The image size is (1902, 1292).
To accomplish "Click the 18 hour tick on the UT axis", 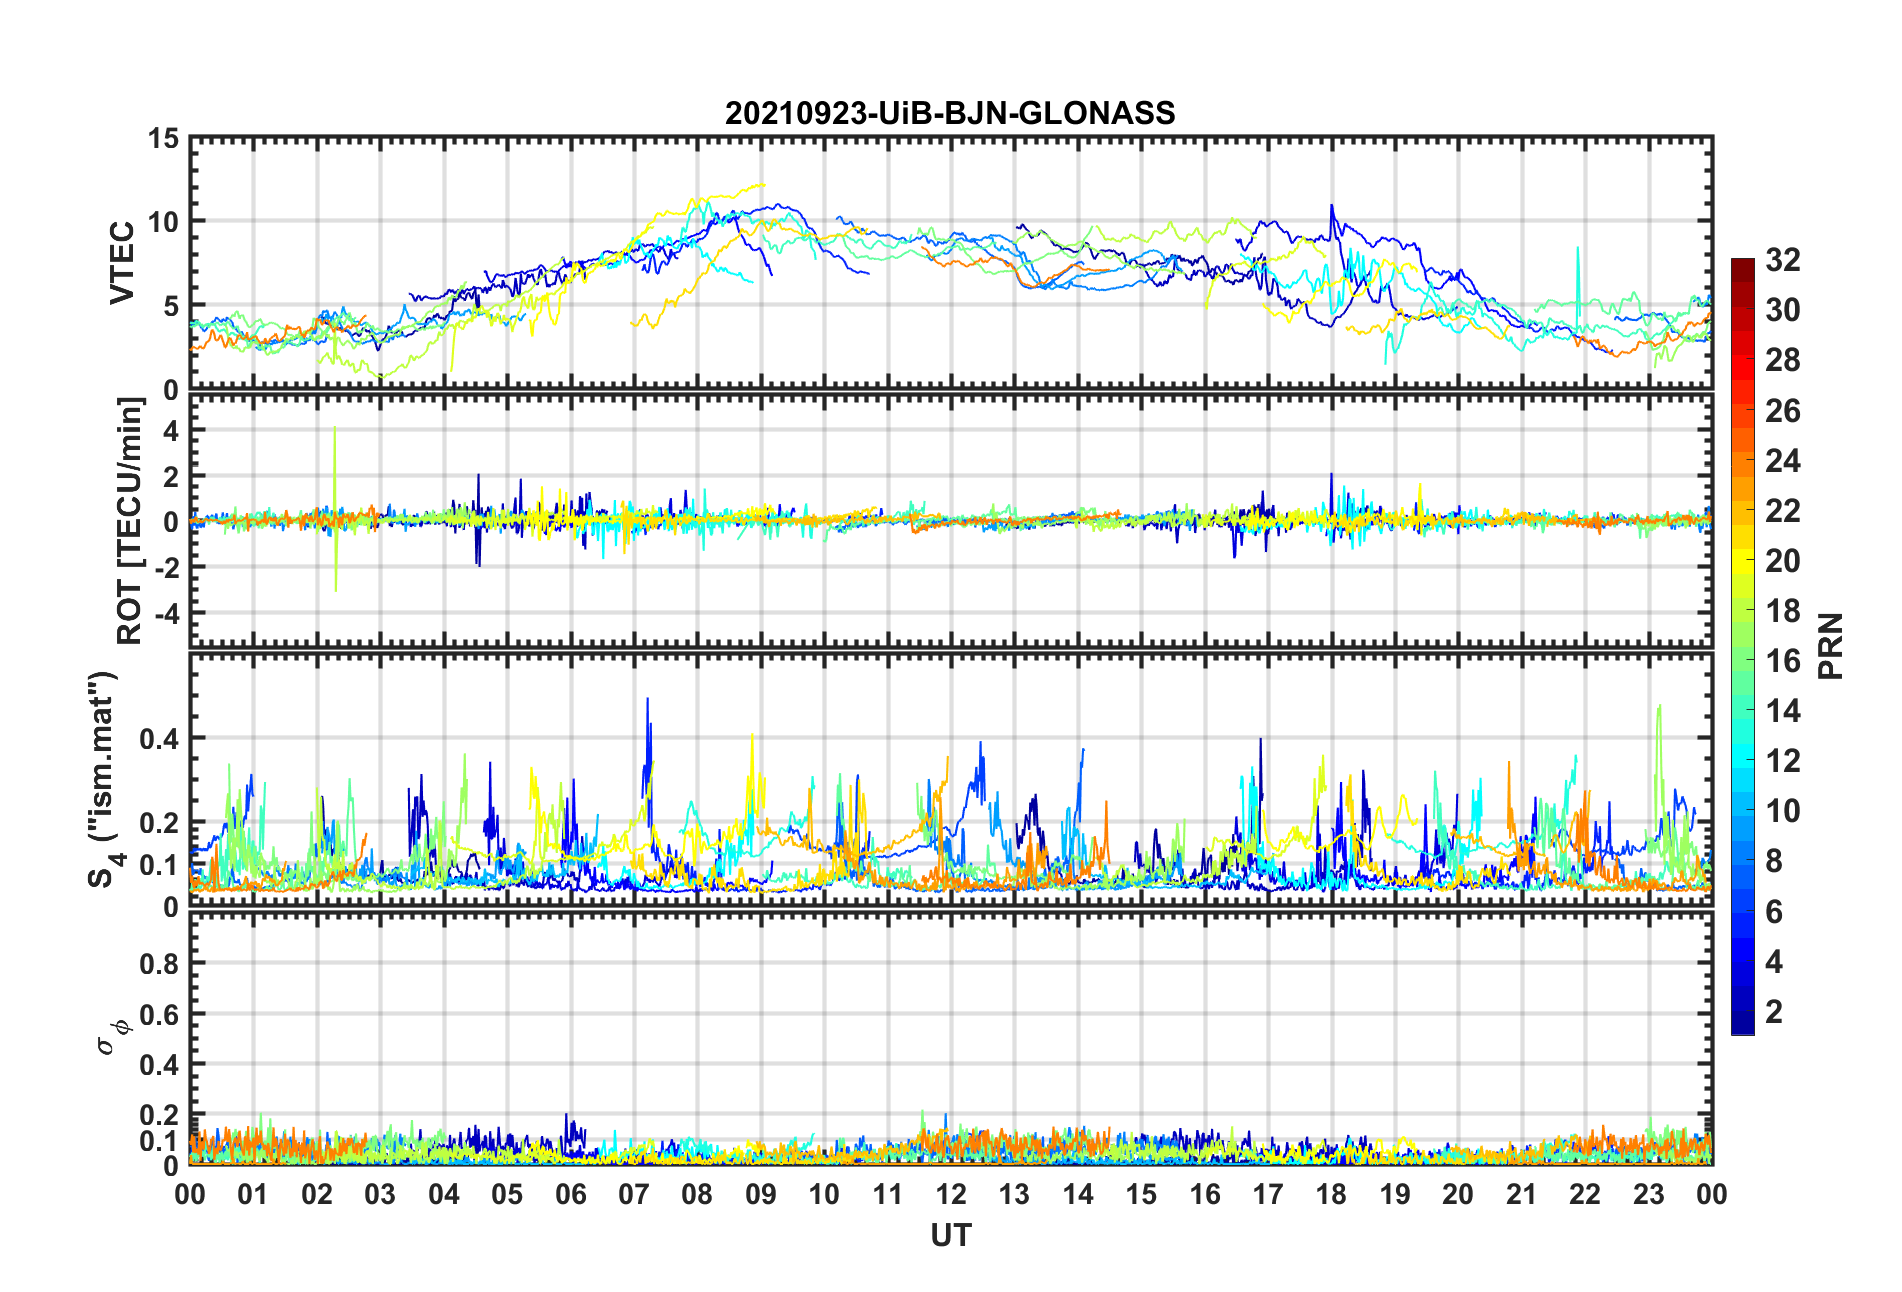I will point(1331,1194).
